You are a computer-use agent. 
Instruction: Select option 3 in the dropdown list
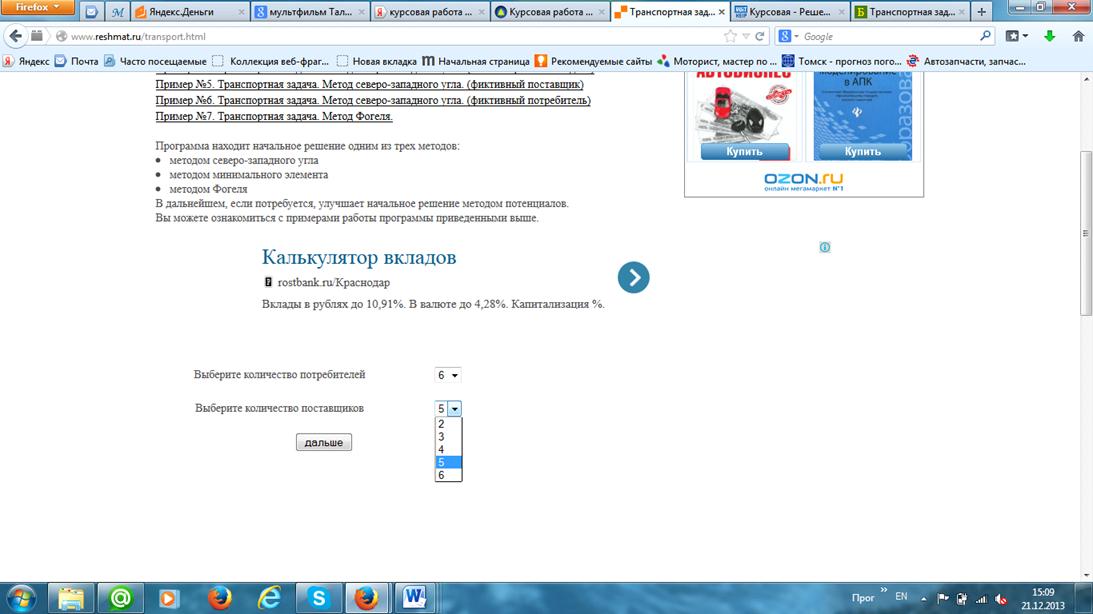point(448,437)
